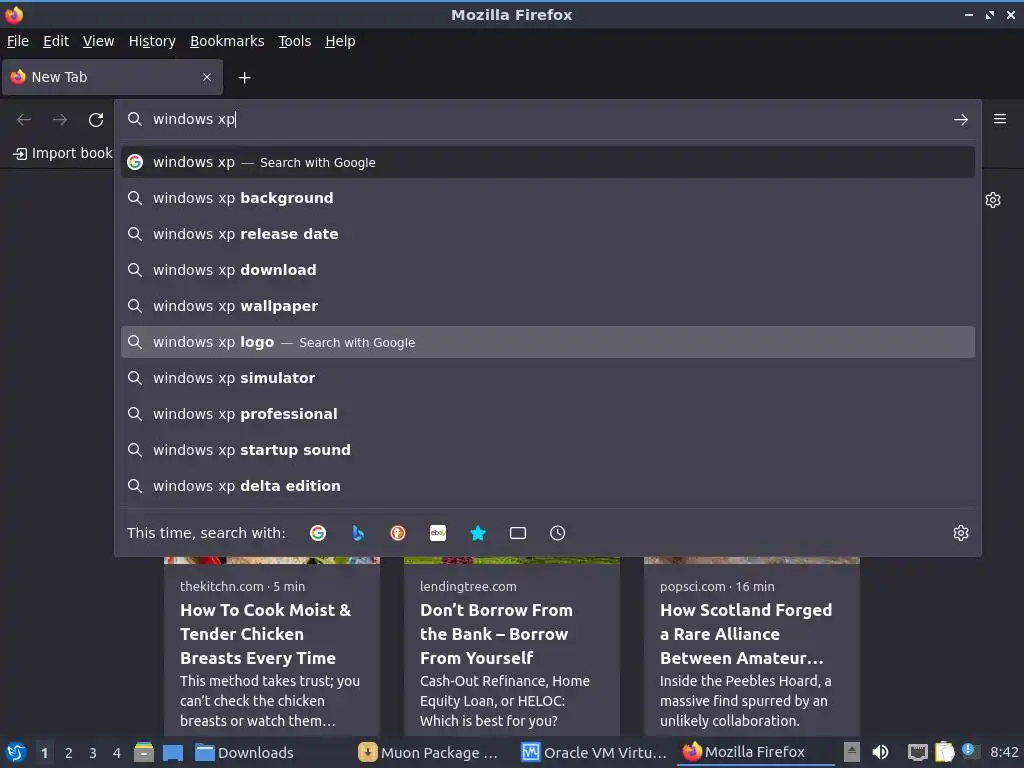The height and width of the screenshot is (768, 1024).
Task: Open the File menu
Action: pyautogui.click(x=18, y=41)
